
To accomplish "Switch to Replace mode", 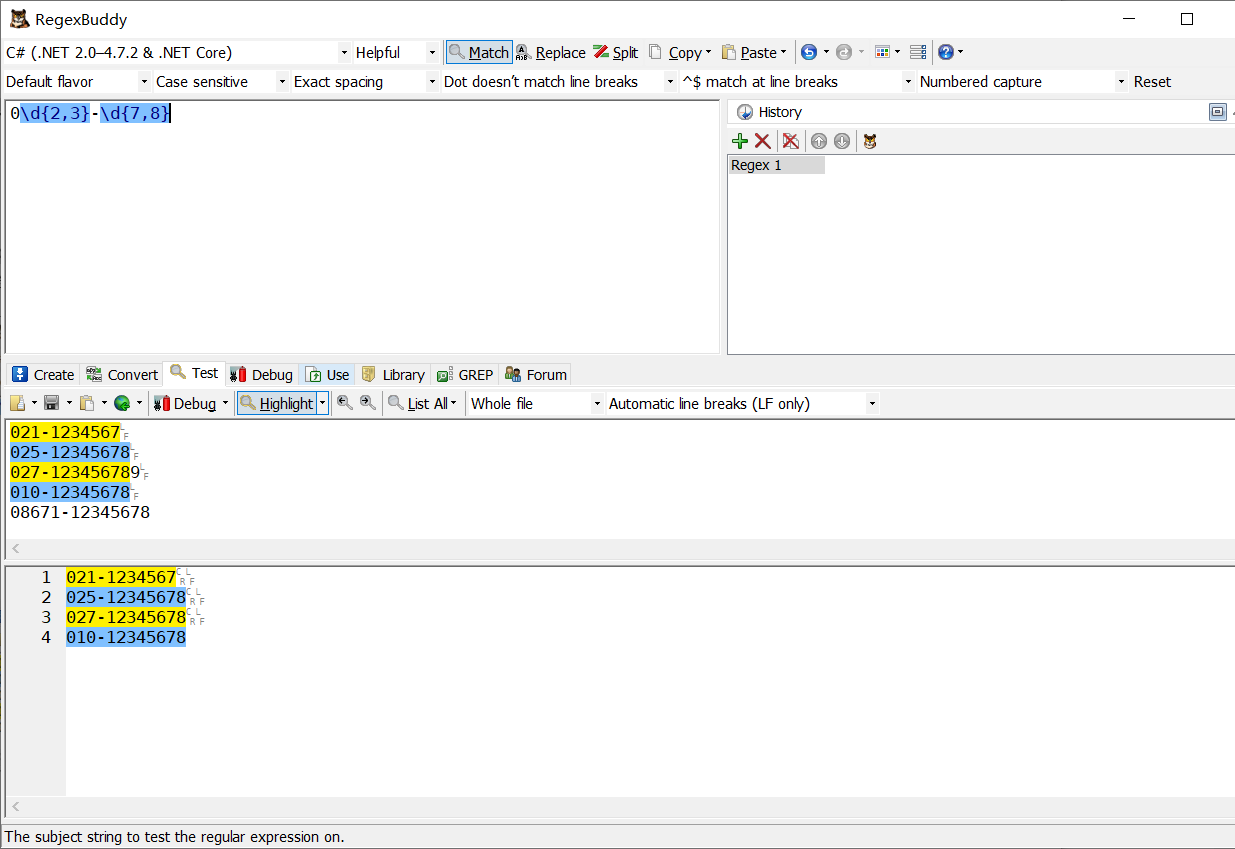I will 551,52.
